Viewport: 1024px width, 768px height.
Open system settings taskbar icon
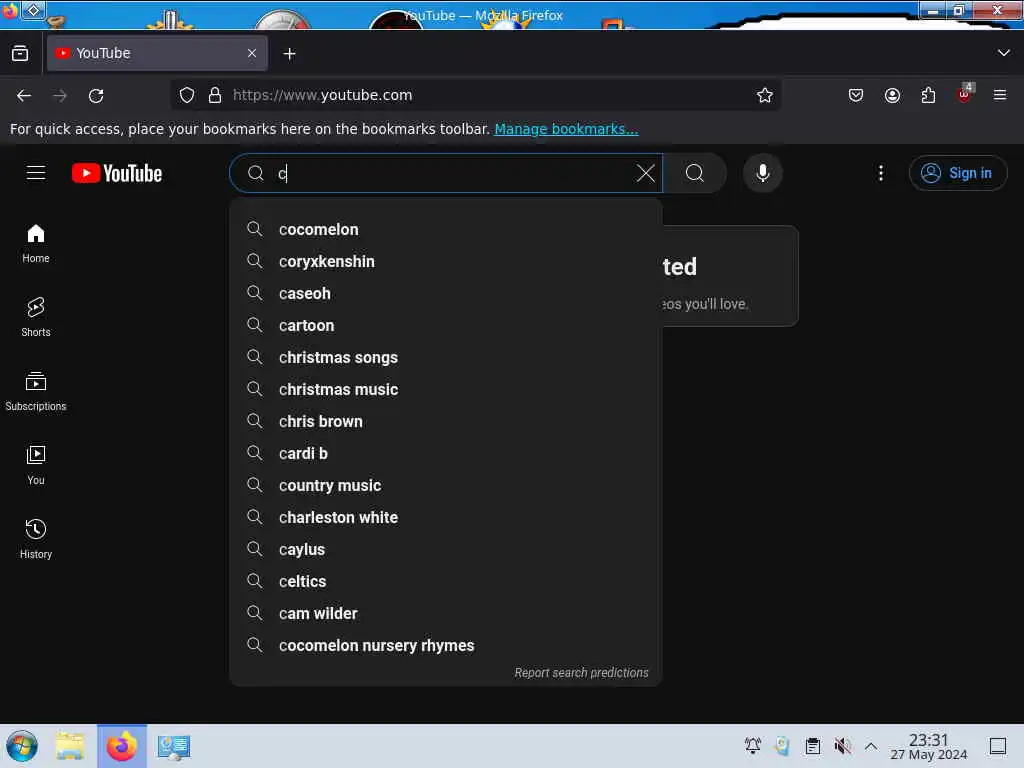[x=174, y=746]
